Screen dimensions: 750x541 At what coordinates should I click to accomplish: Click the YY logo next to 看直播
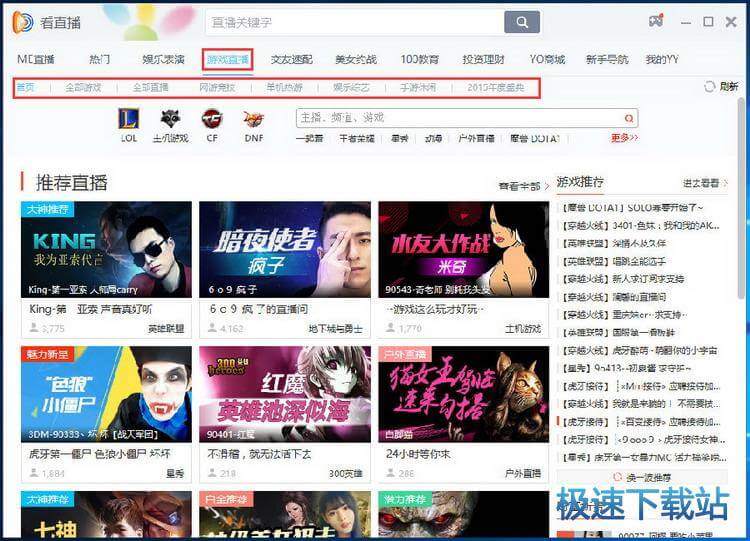point(22,22)
